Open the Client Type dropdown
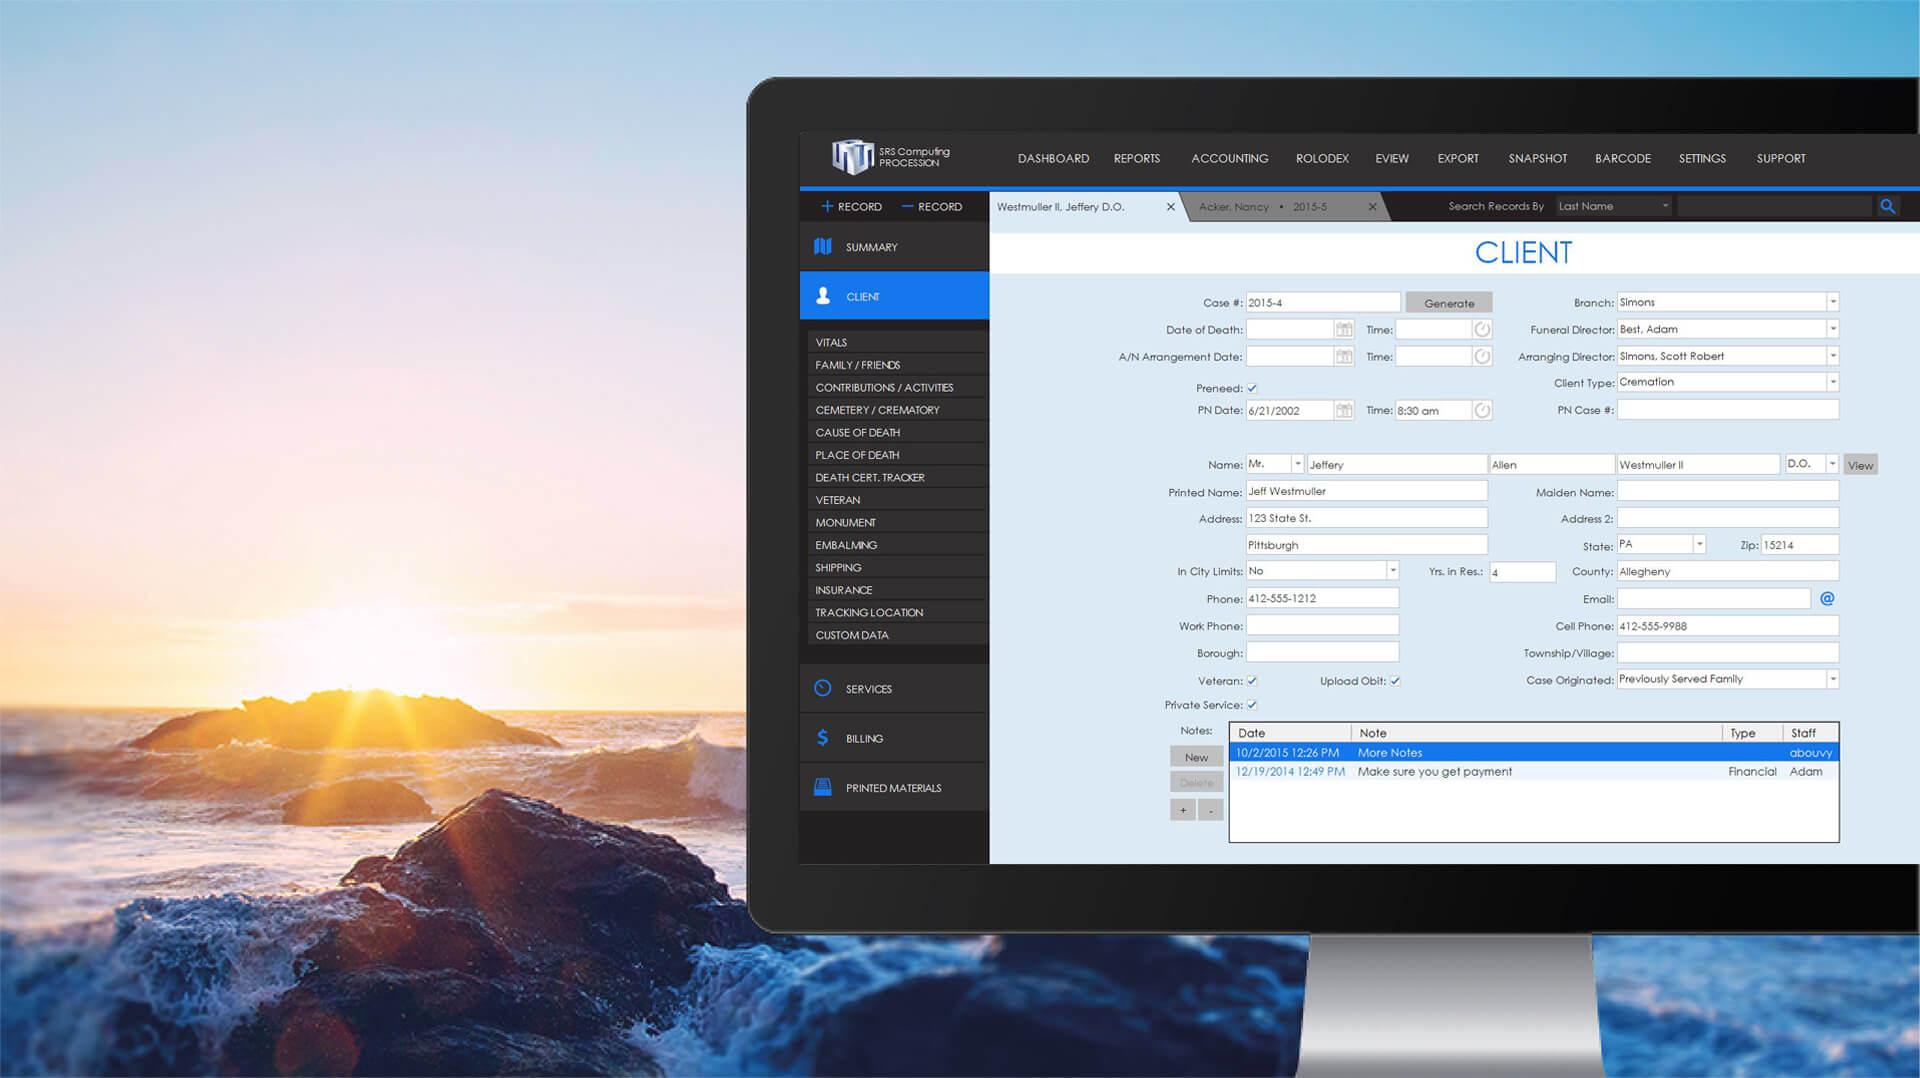The image size is (1920, 1078). pyautogui.click(x=1832, y=382)
